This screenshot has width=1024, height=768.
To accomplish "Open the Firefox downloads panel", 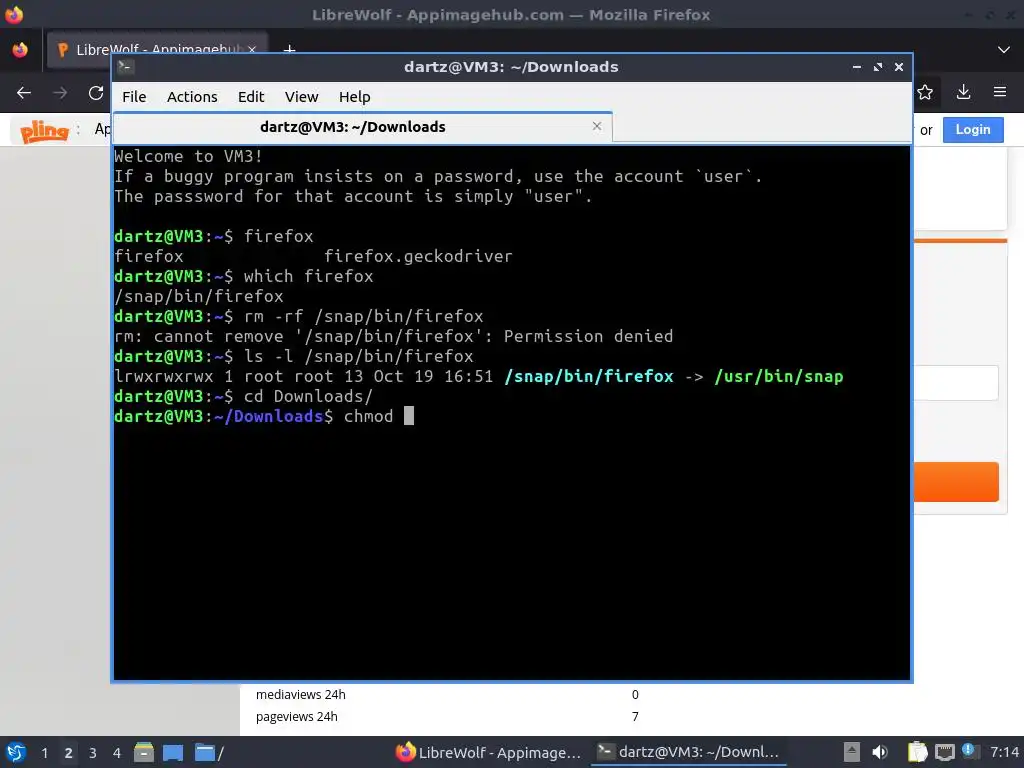I will click(x=963, y=92).
